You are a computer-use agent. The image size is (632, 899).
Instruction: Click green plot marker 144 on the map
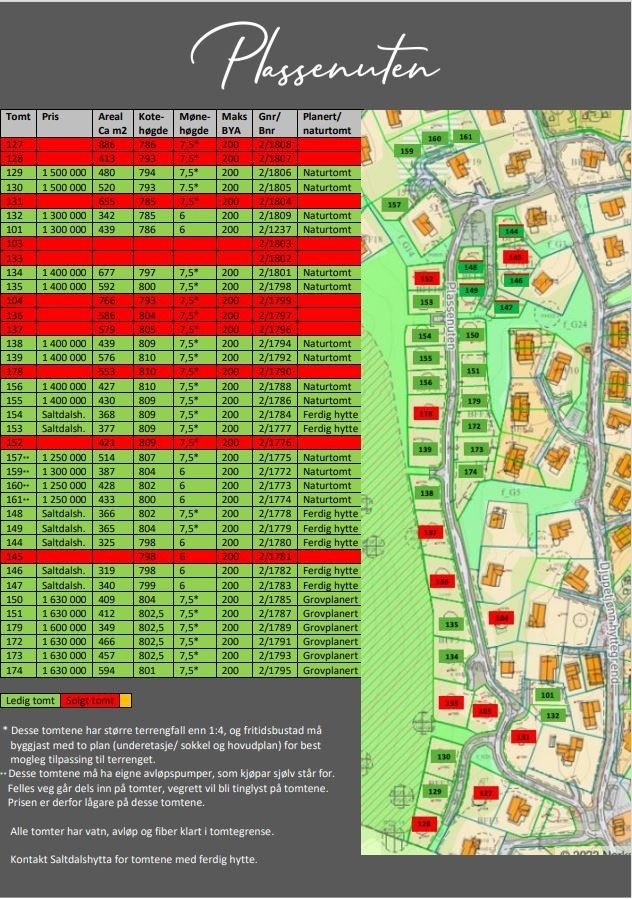512,232
